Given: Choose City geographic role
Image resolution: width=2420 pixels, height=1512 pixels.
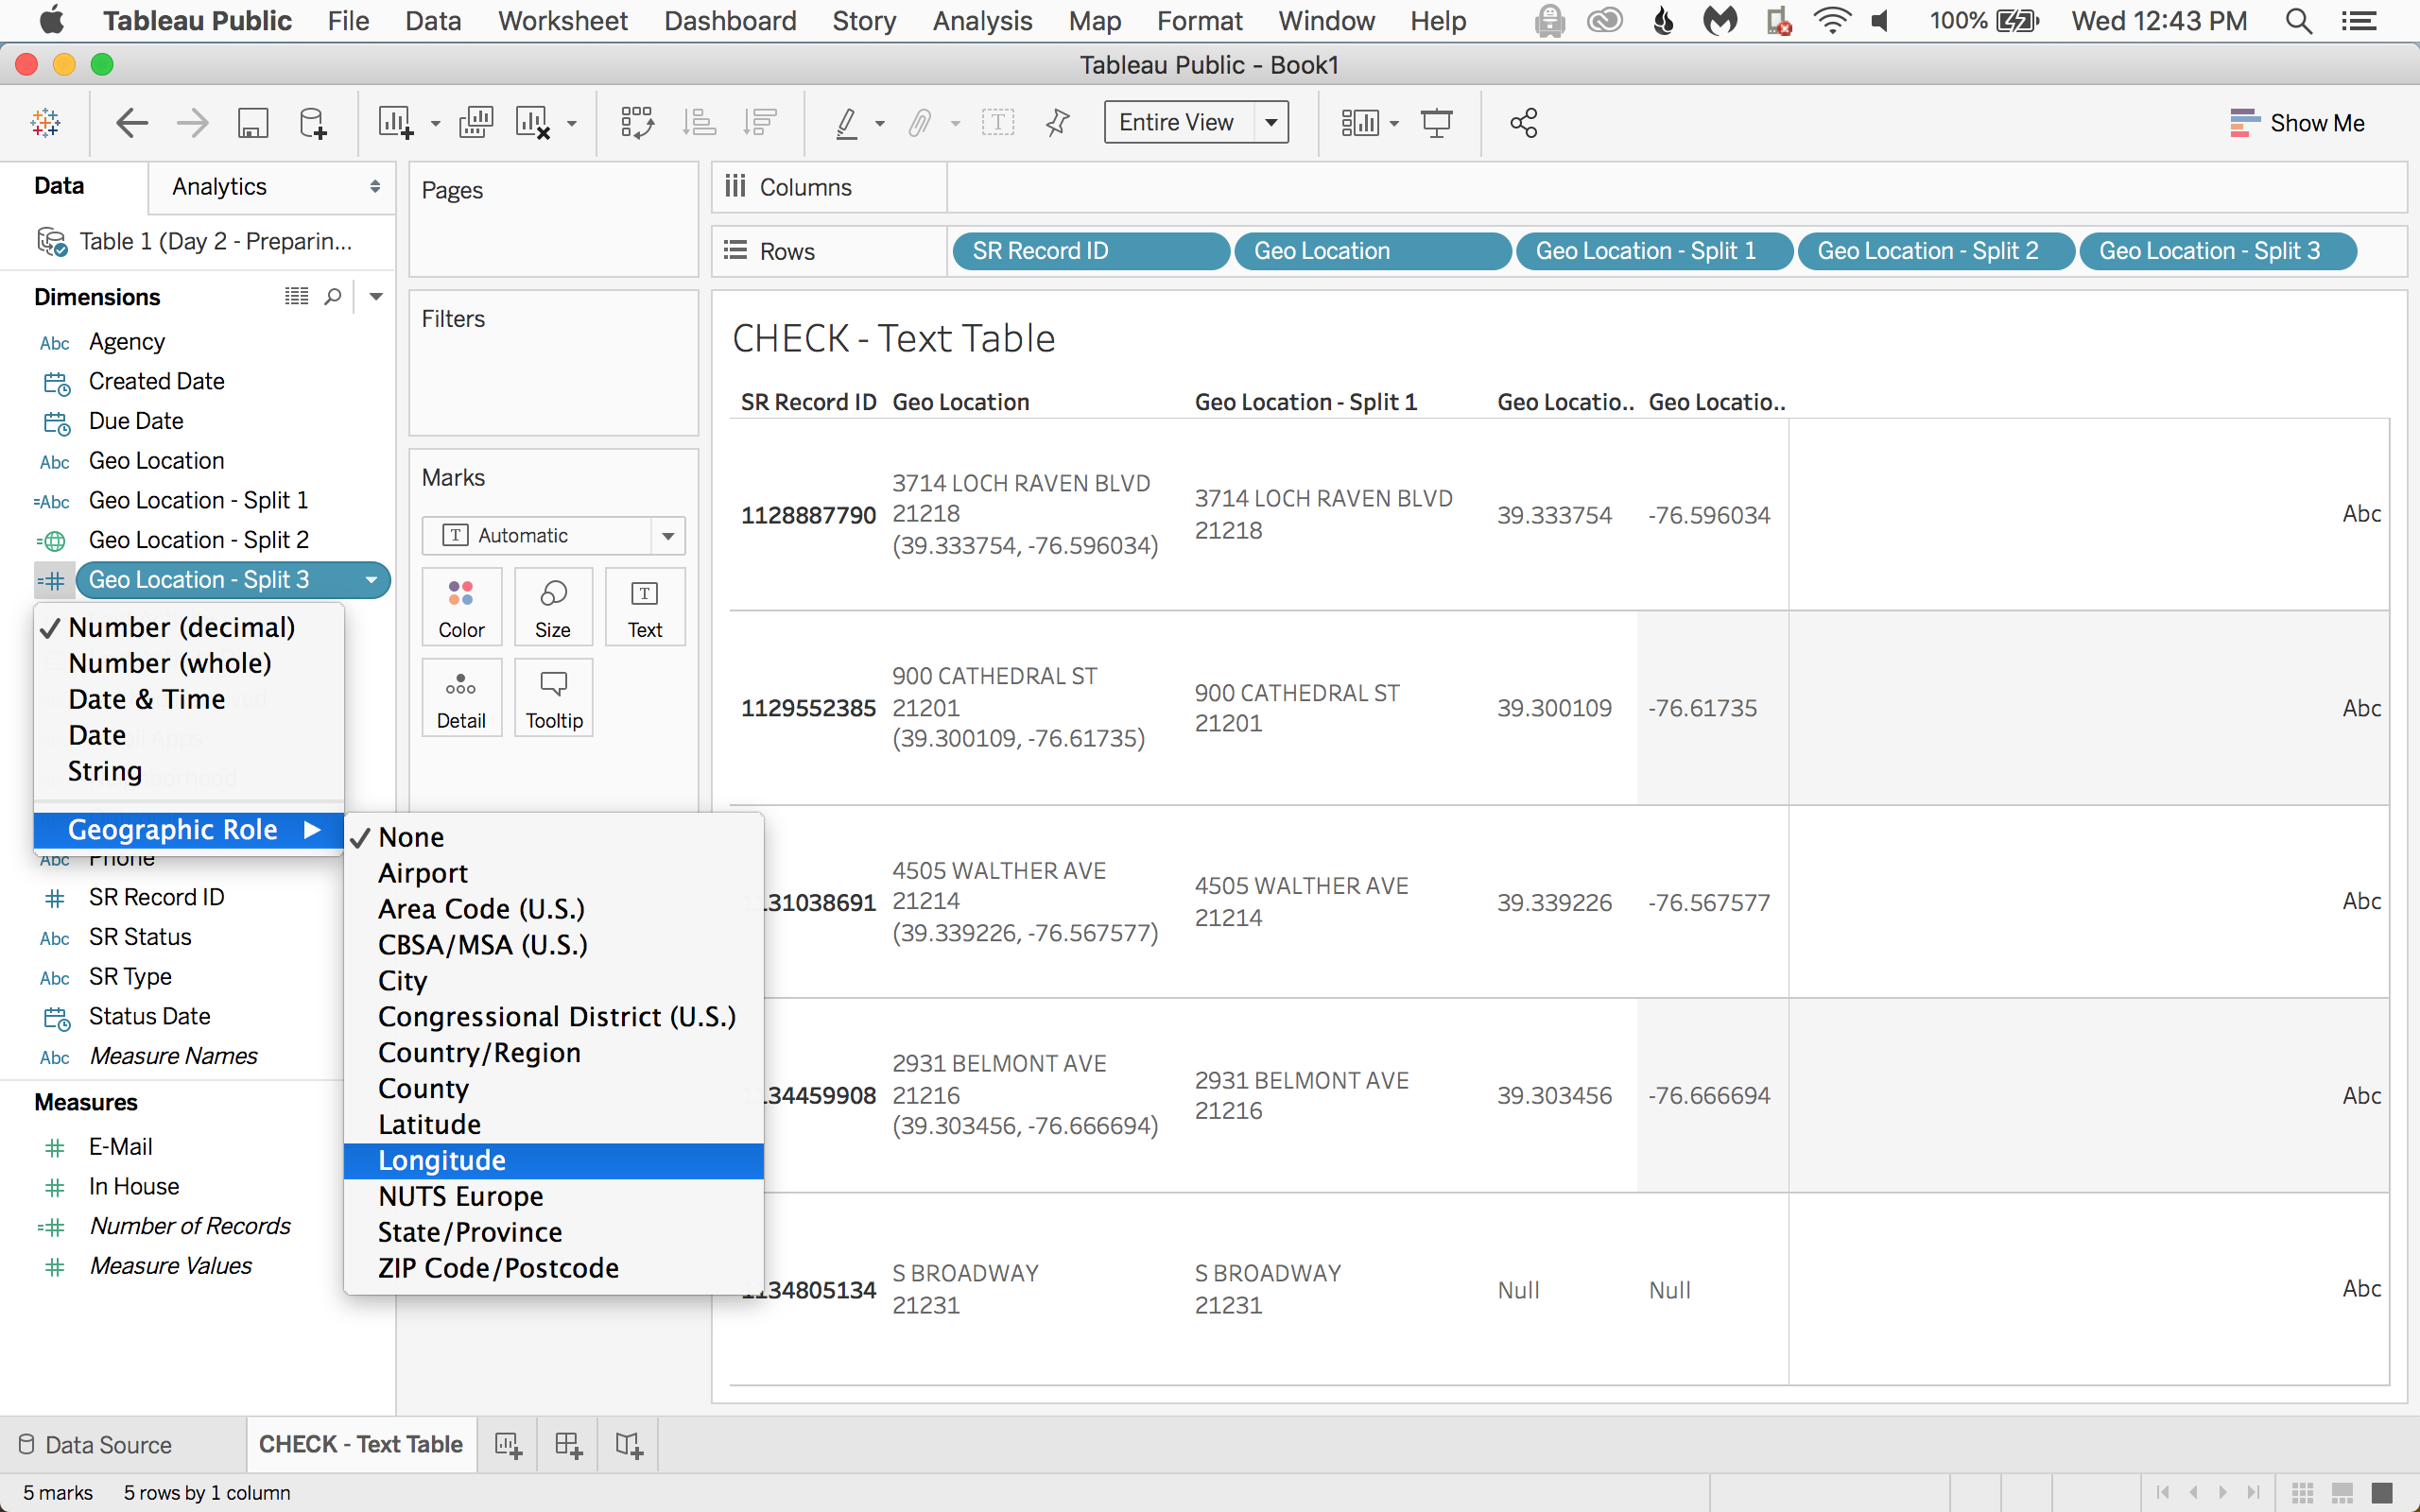Looking at the screenshot, I should click(554, 981).
